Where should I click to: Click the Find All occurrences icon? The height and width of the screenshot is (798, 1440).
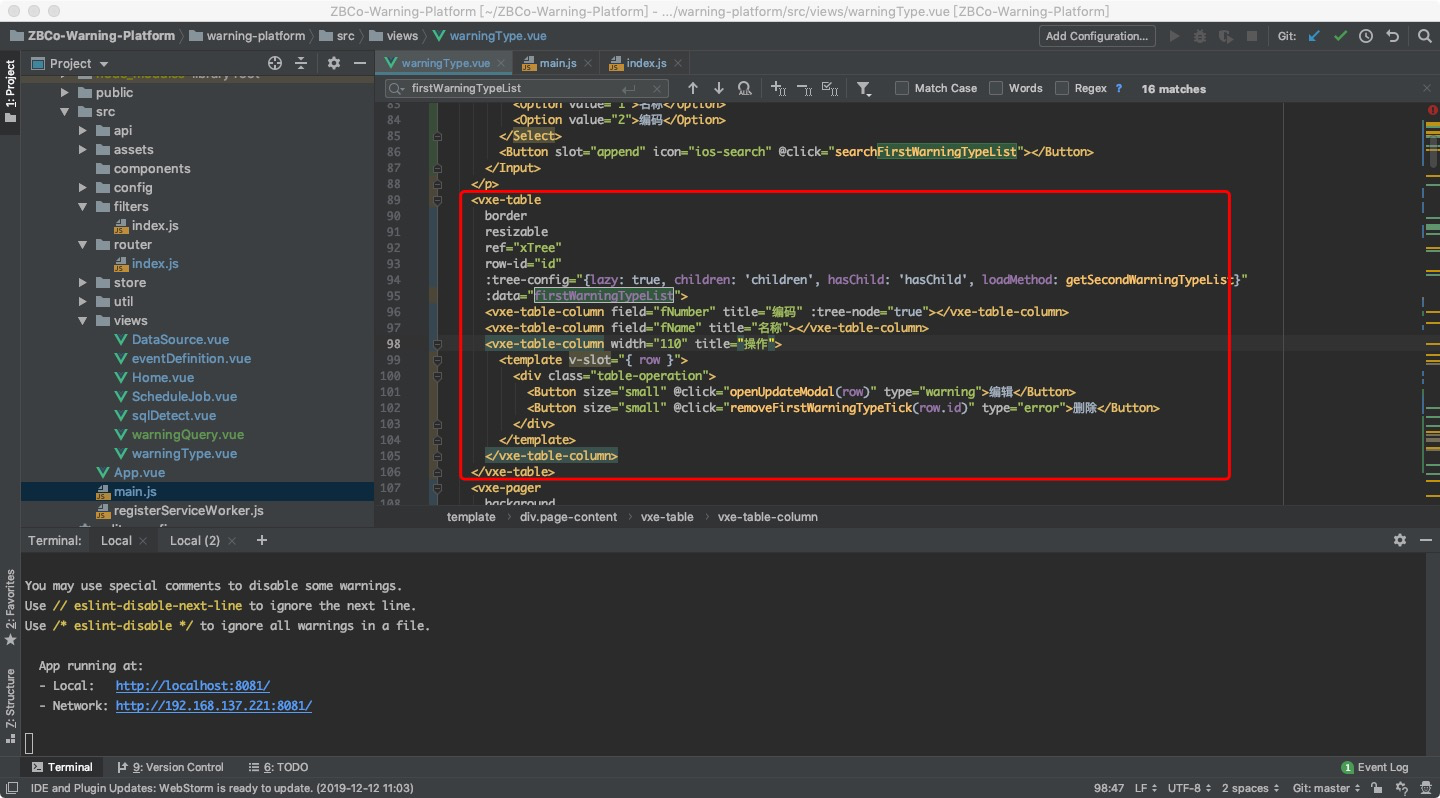coord(745,88)
